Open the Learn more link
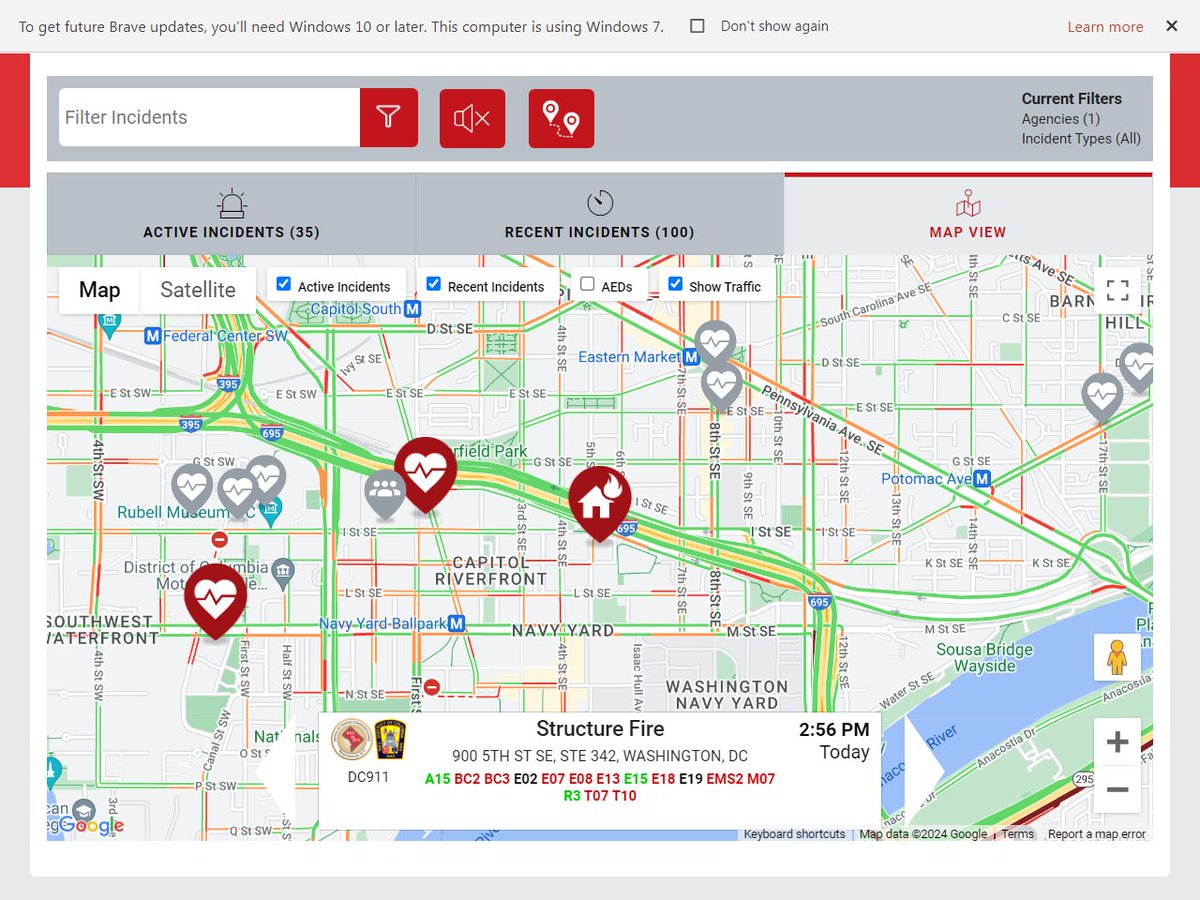The width and height of the screenshot is (1200, 900). click(x=1105, y=27)
